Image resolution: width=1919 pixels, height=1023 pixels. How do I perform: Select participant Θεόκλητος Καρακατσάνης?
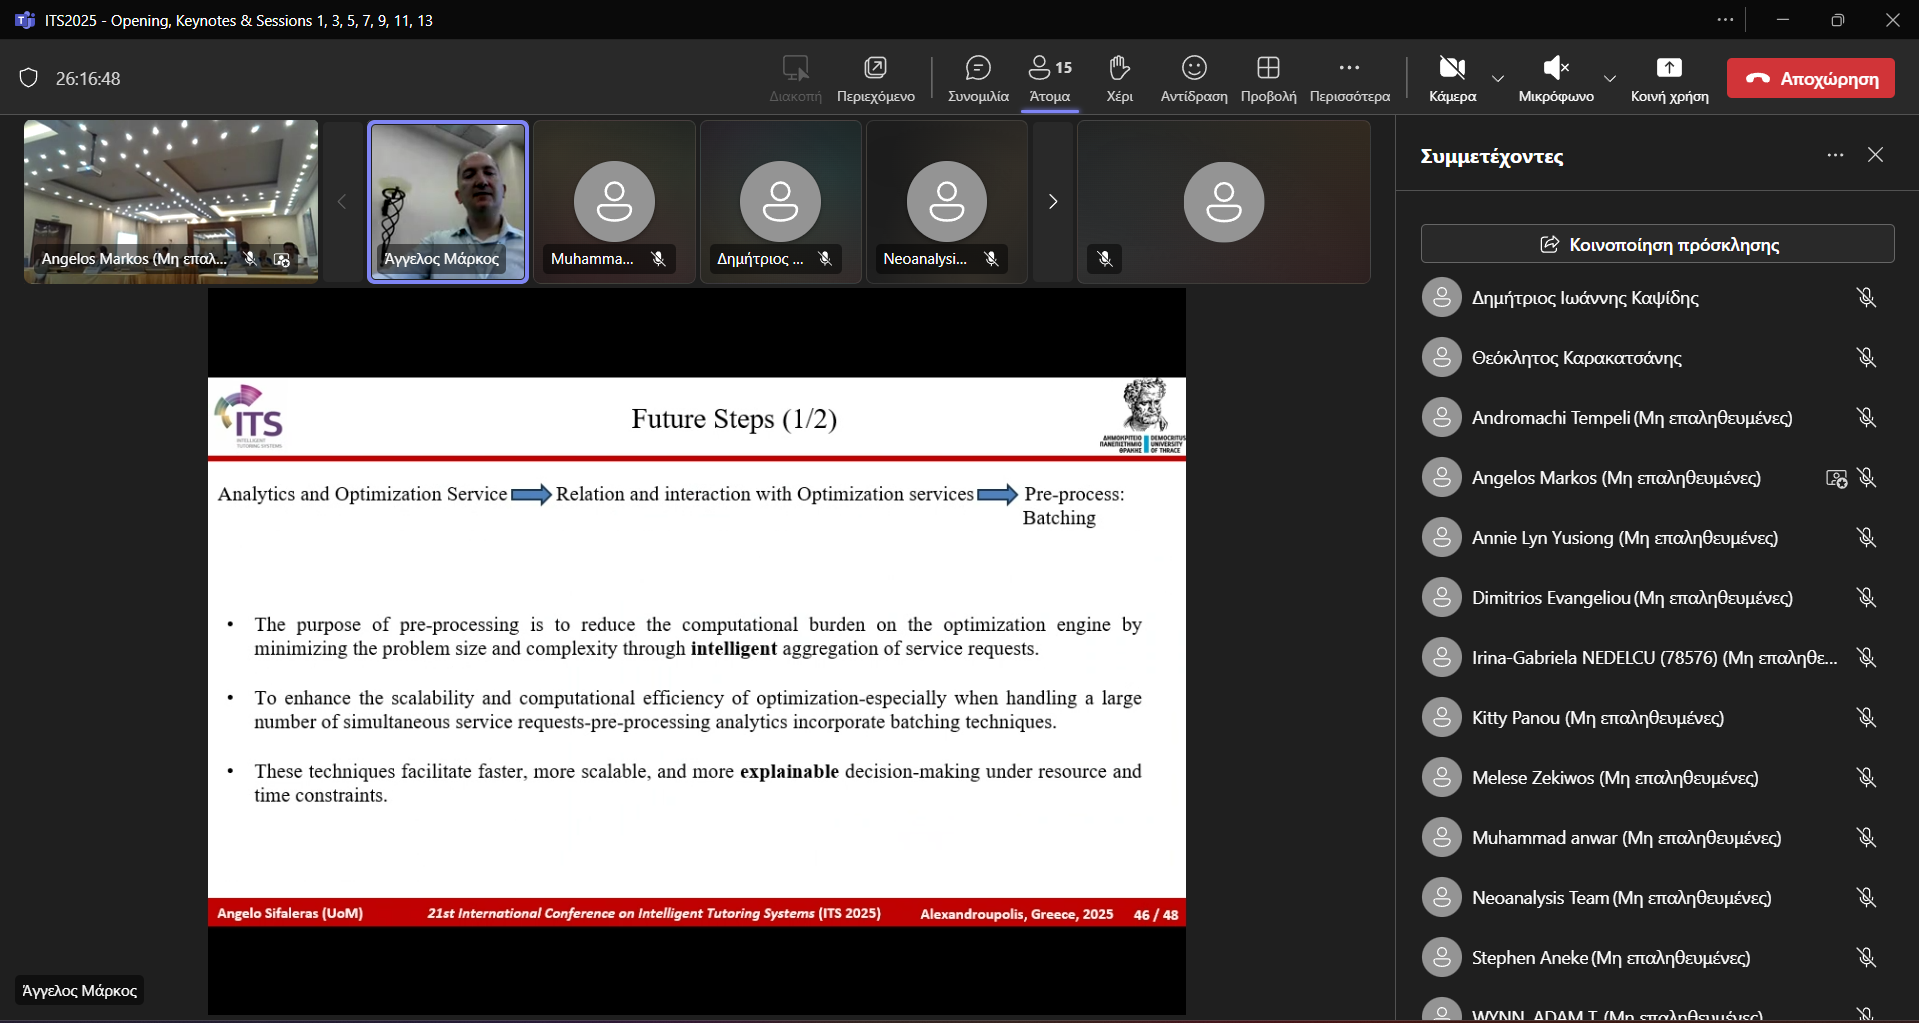coord(1657,357)
